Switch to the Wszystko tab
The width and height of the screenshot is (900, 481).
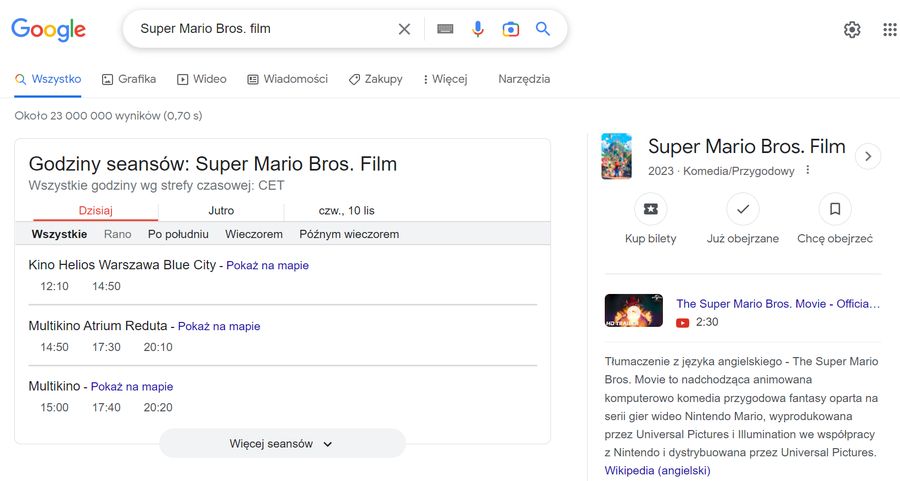[48, 79]
